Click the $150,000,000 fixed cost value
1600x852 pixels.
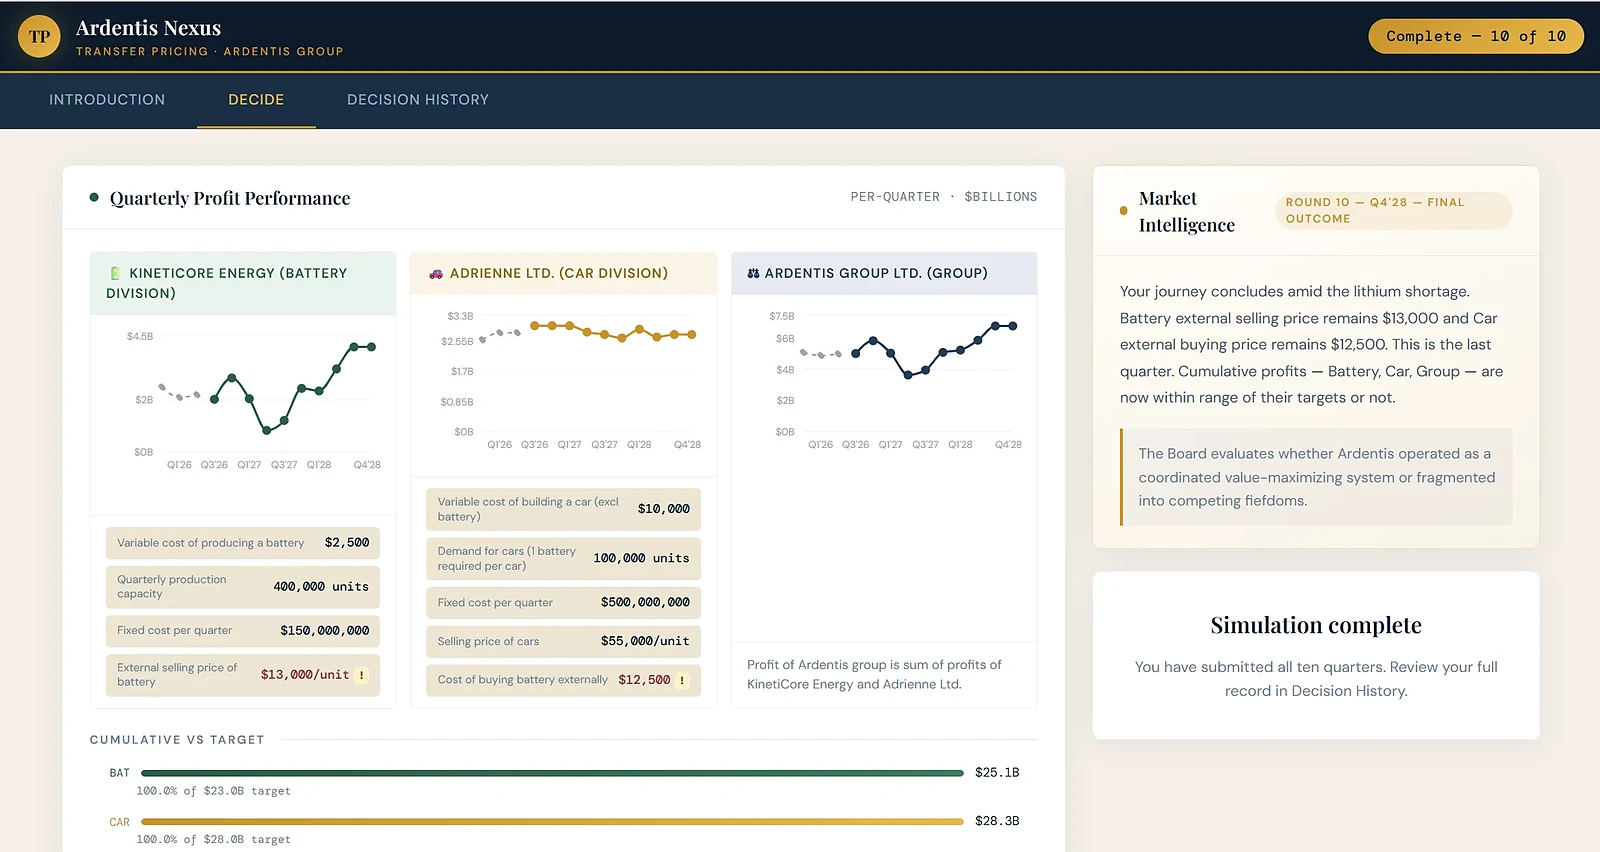(325, 631)
